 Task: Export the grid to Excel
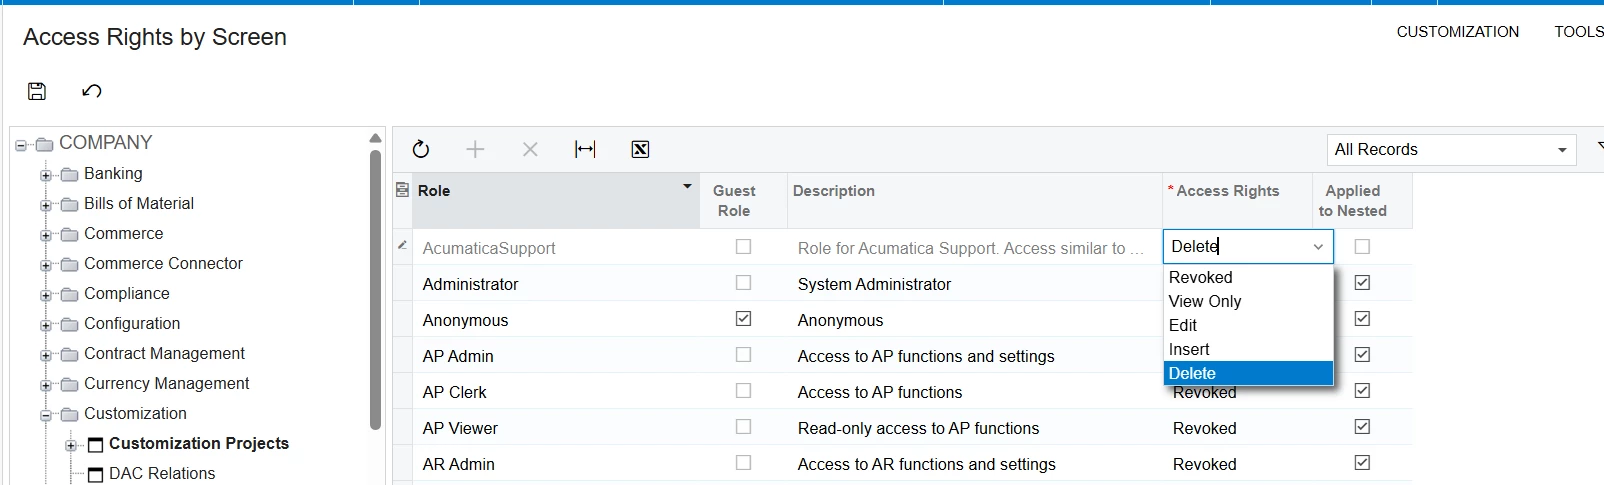coord(641,149)
